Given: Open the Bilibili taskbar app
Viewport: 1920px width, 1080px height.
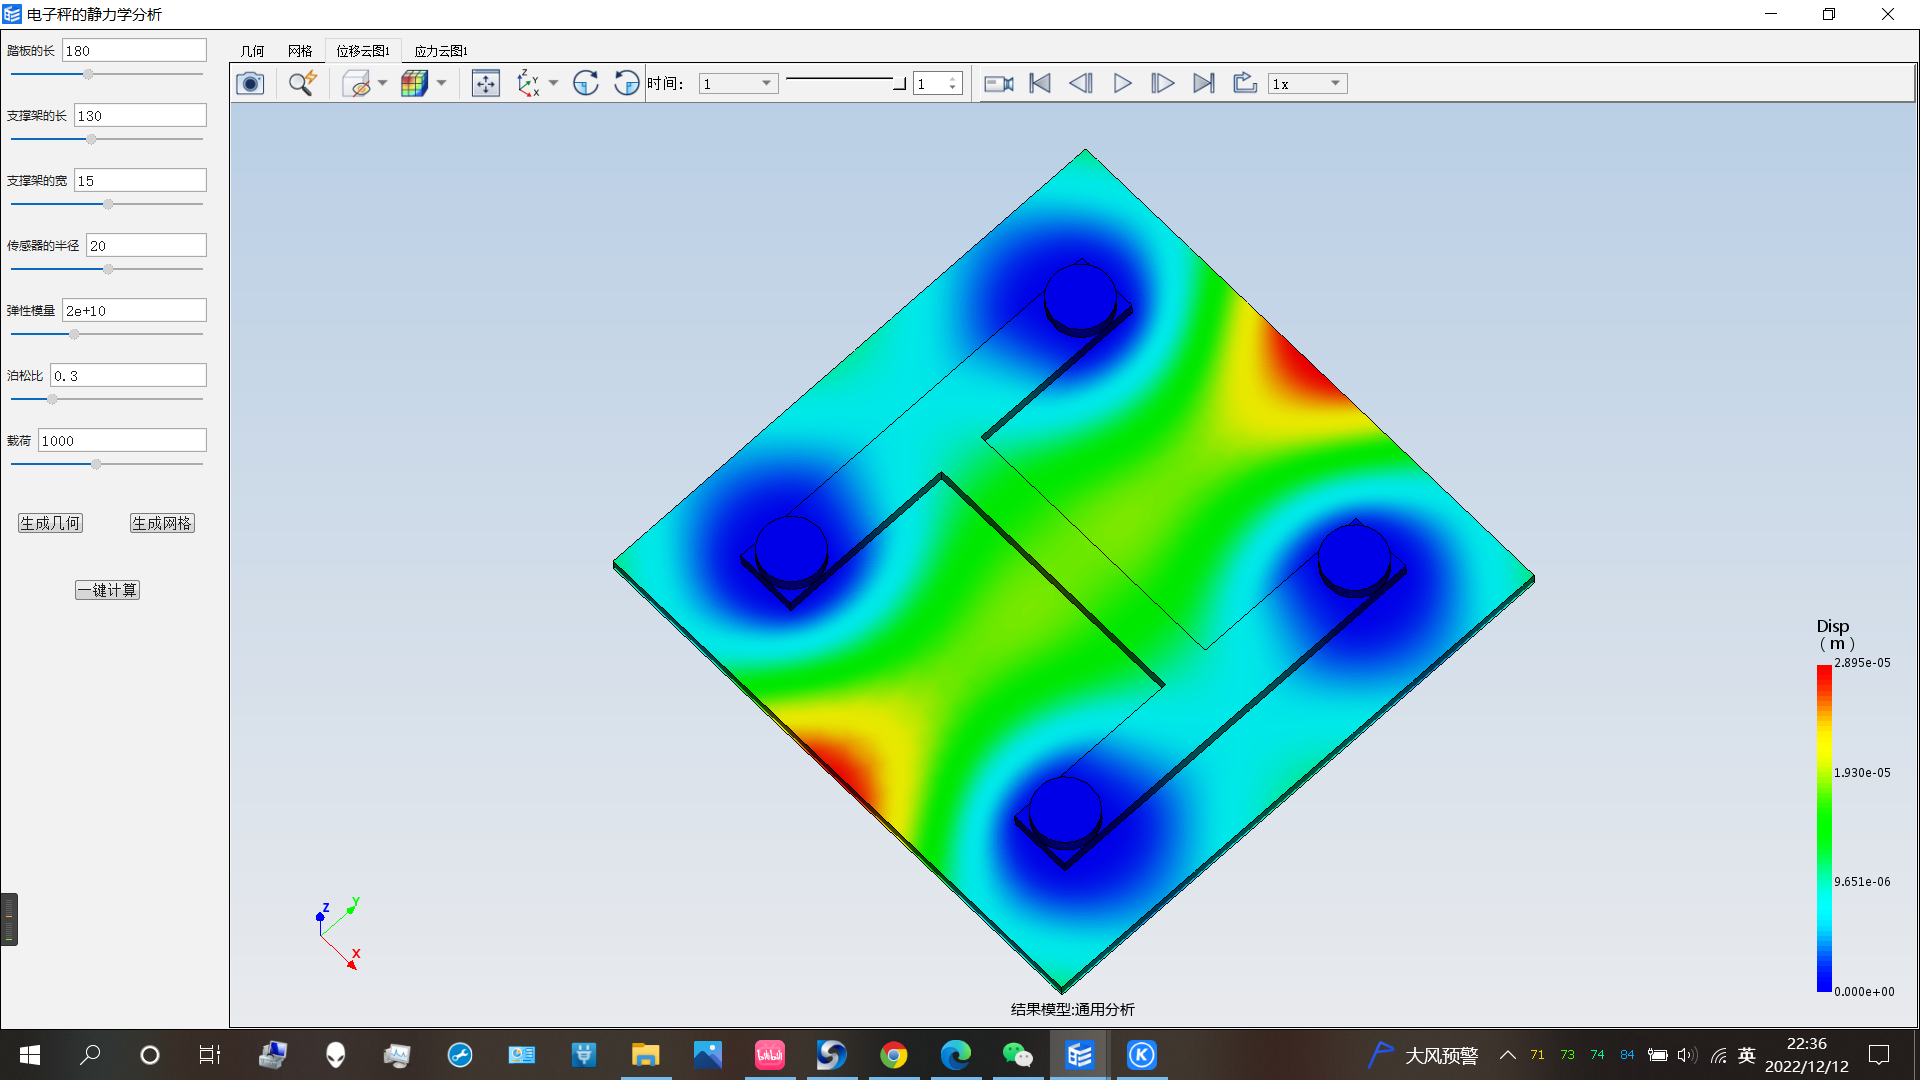Looking at the screenshot, I should coord(770,1055).
